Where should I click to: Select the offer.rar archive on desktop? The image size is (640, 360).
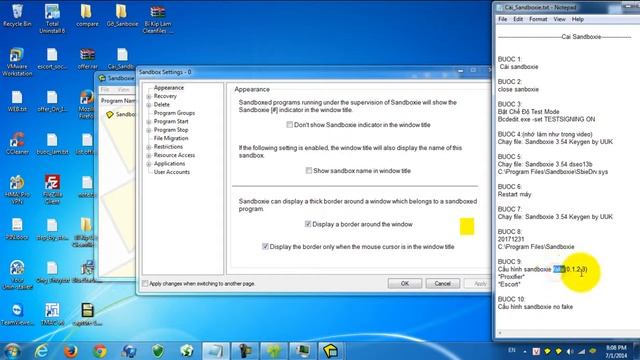coord(87,59)
